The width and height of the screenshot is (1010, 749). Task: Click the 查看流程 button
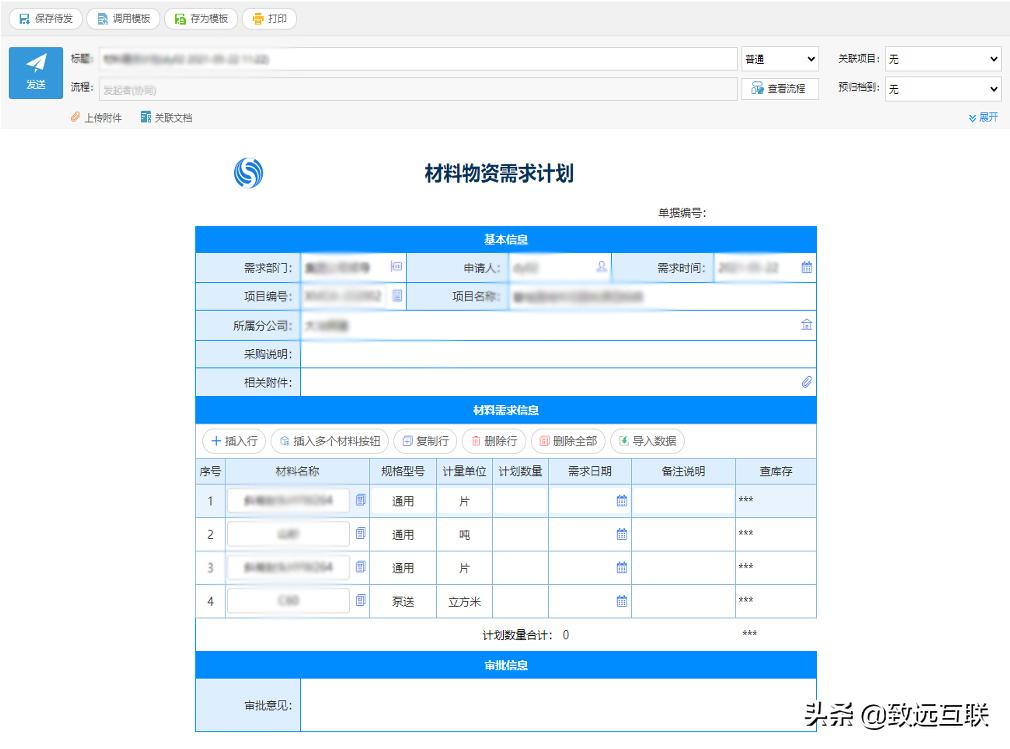pyautogui.click(x=779, y=89)
